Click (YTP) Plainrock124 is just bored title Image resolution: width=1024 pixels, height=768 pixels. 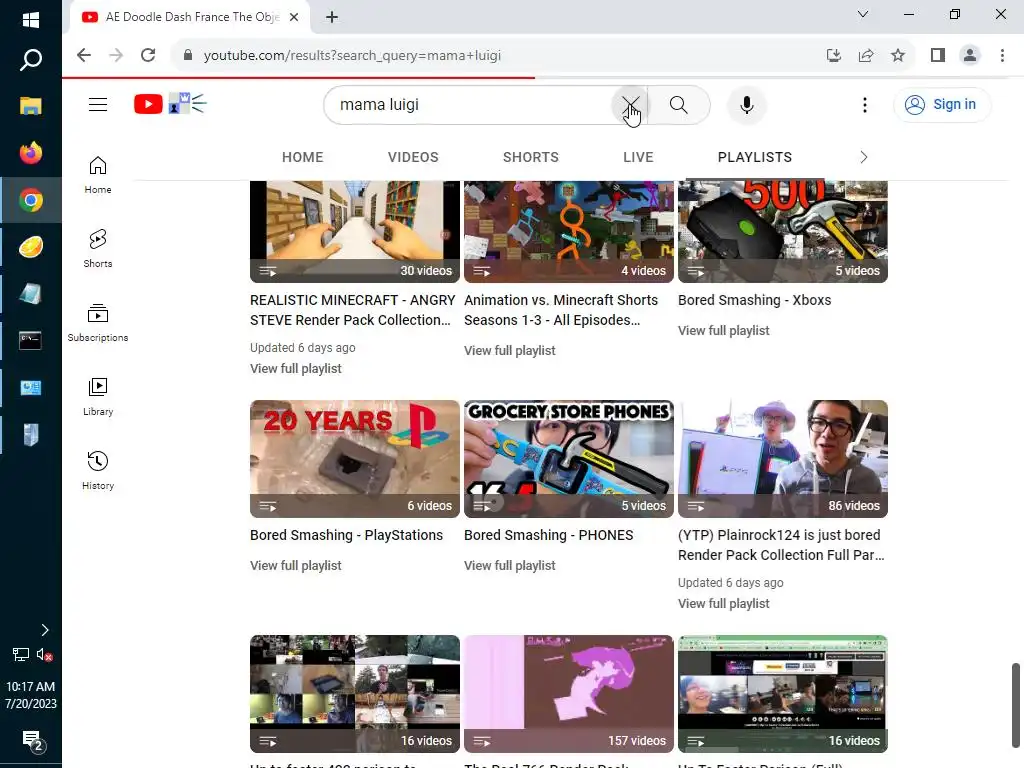coord(781,545)
